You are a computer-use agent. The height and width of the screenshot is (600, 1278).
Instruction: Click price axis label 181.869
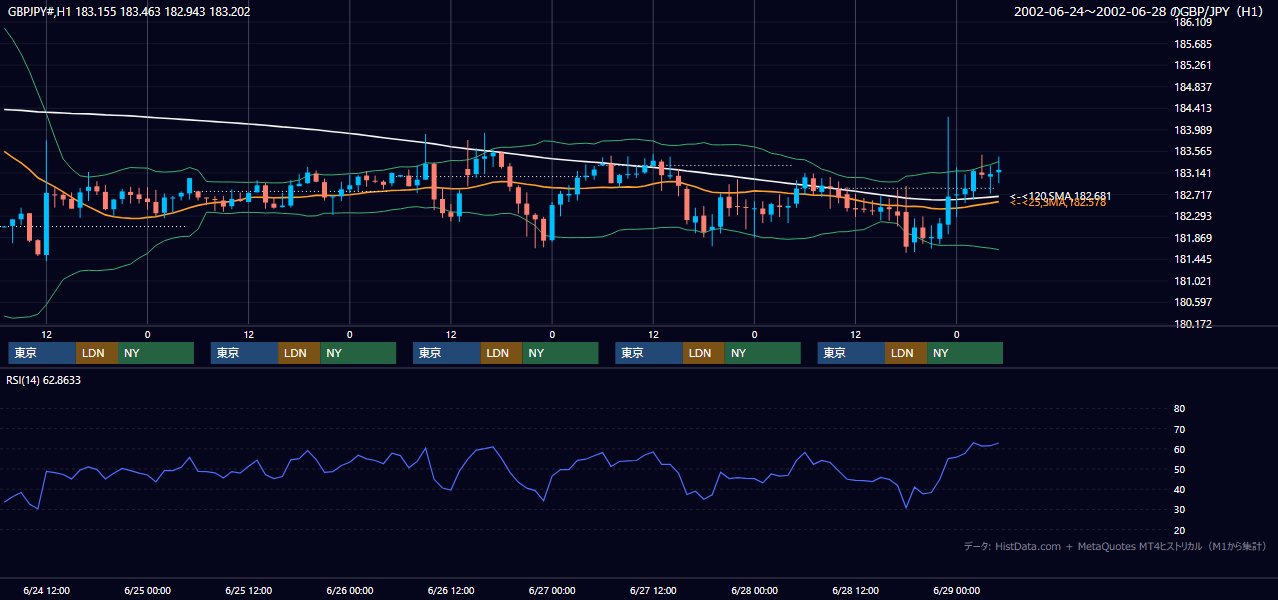(x=1193, y=238)
